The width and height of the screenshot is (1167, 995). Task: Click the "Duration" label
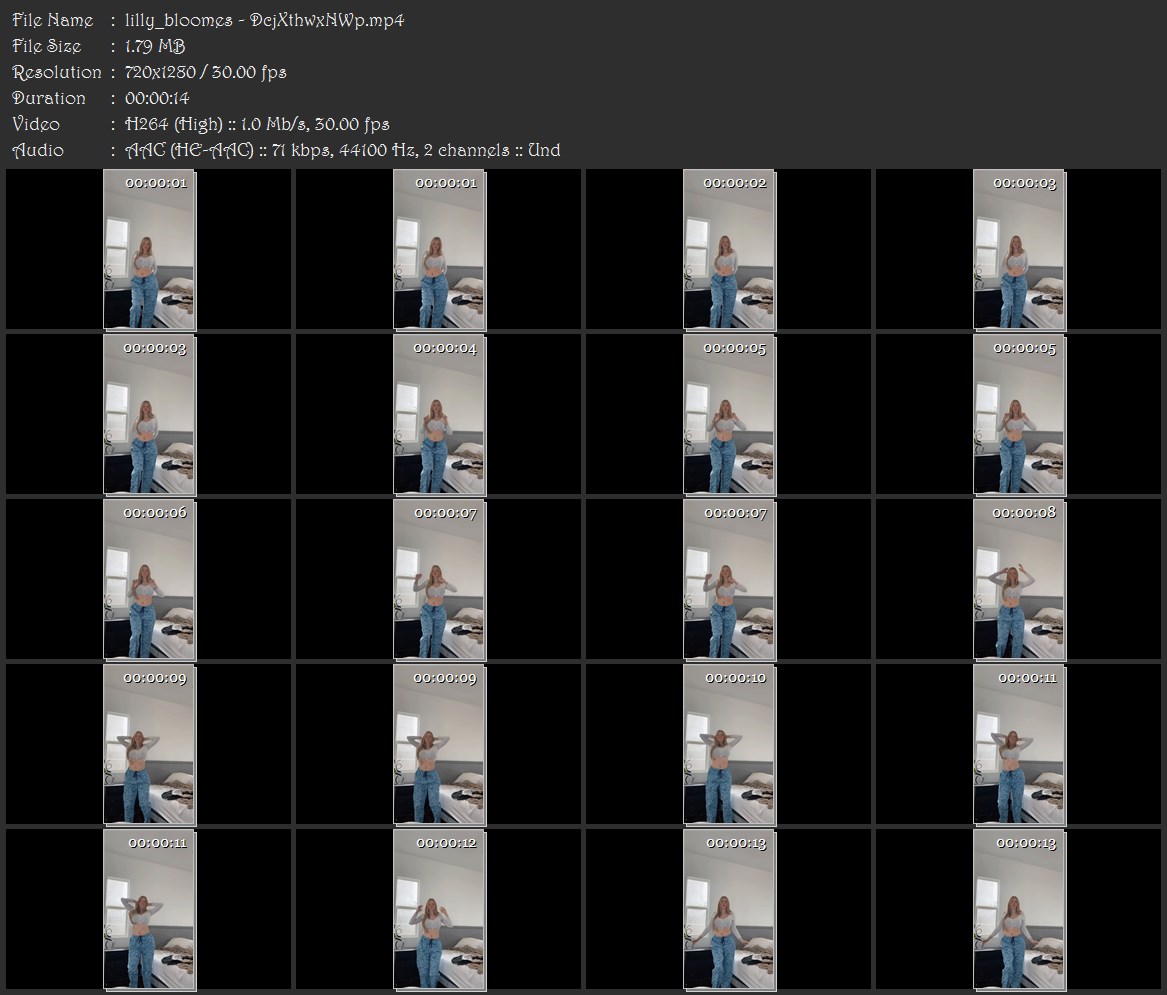(49, 98)
